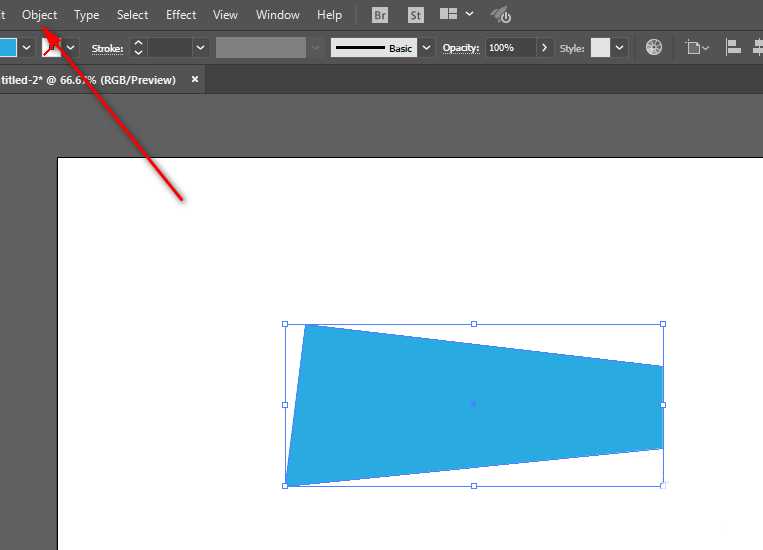Open the graphic Style dropdown arrow
763x550 pixels.
pos(619,48)
